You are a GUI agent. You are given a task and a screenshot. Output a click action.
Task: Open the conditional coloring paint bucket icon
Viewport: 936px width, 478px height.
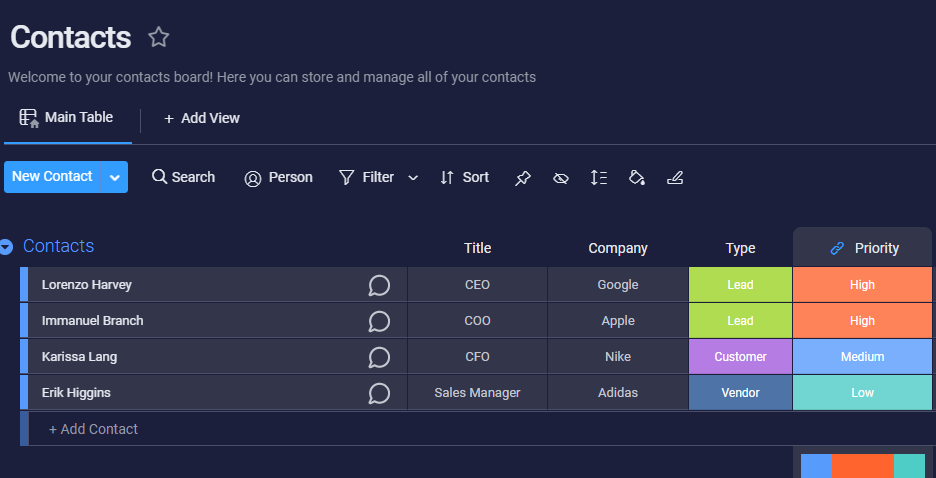pyautogui.click(x=637, y=177)
